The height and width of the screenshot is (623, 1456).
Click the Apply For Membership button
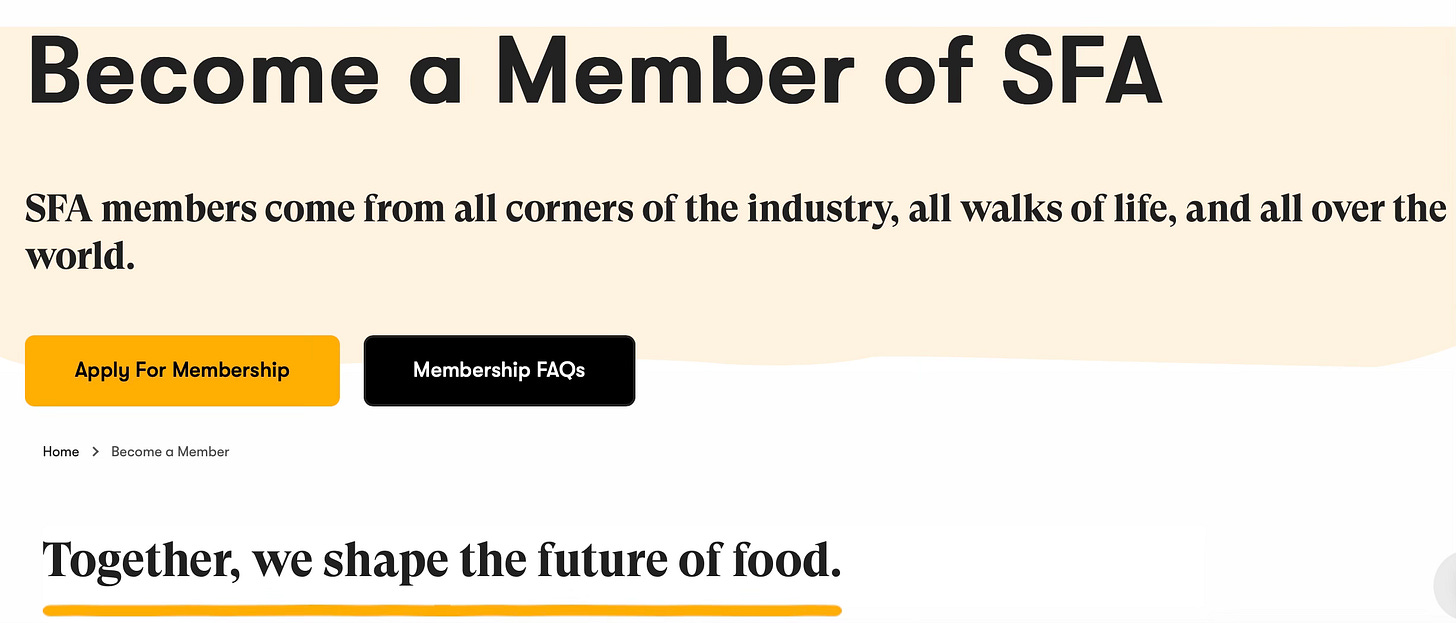coord(182,370)
